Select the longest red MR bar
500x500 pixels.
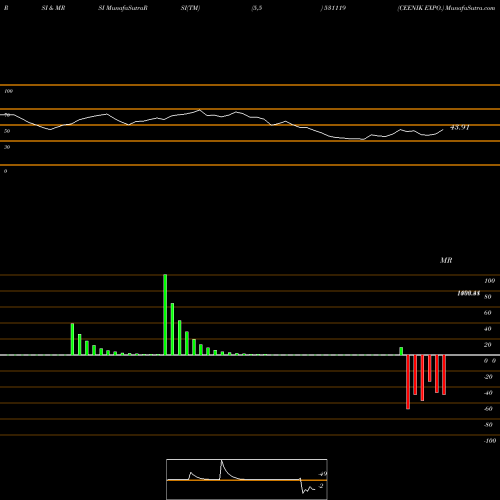[x=408, y=382]
